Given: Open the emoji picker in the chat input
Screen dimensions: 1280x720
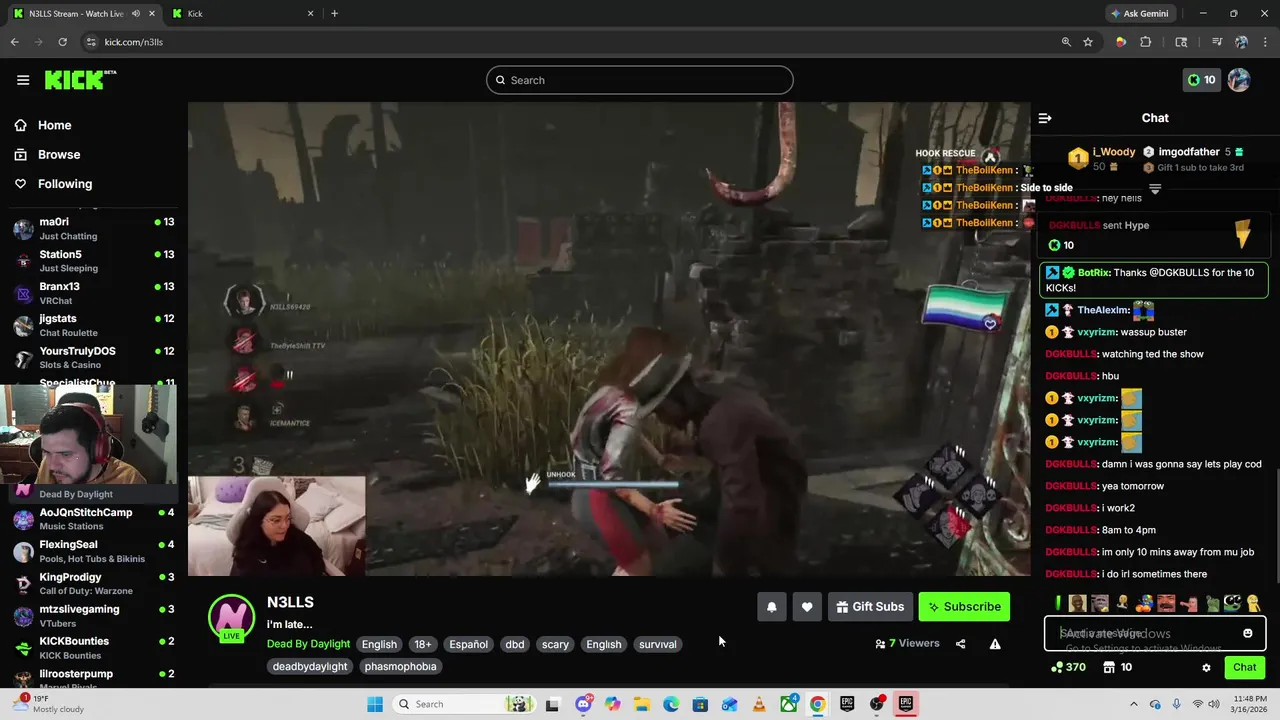Looking at the screenshot, I should (x=1247, y=633).
